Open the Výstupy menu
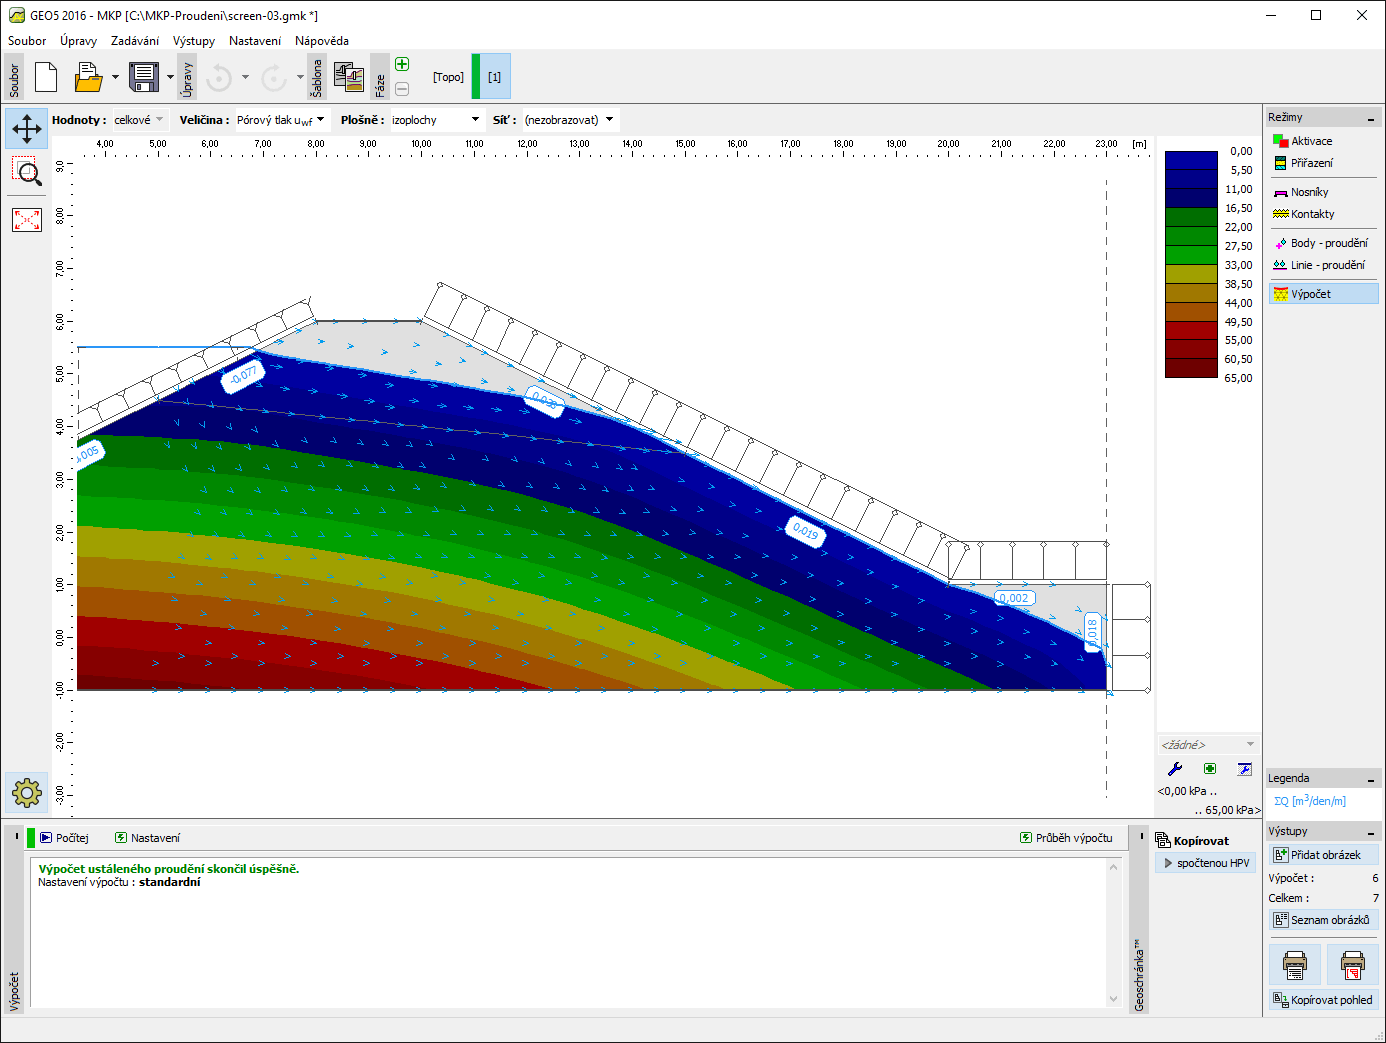Screen dimensions: 1386x1043 [x=194, y=41]
